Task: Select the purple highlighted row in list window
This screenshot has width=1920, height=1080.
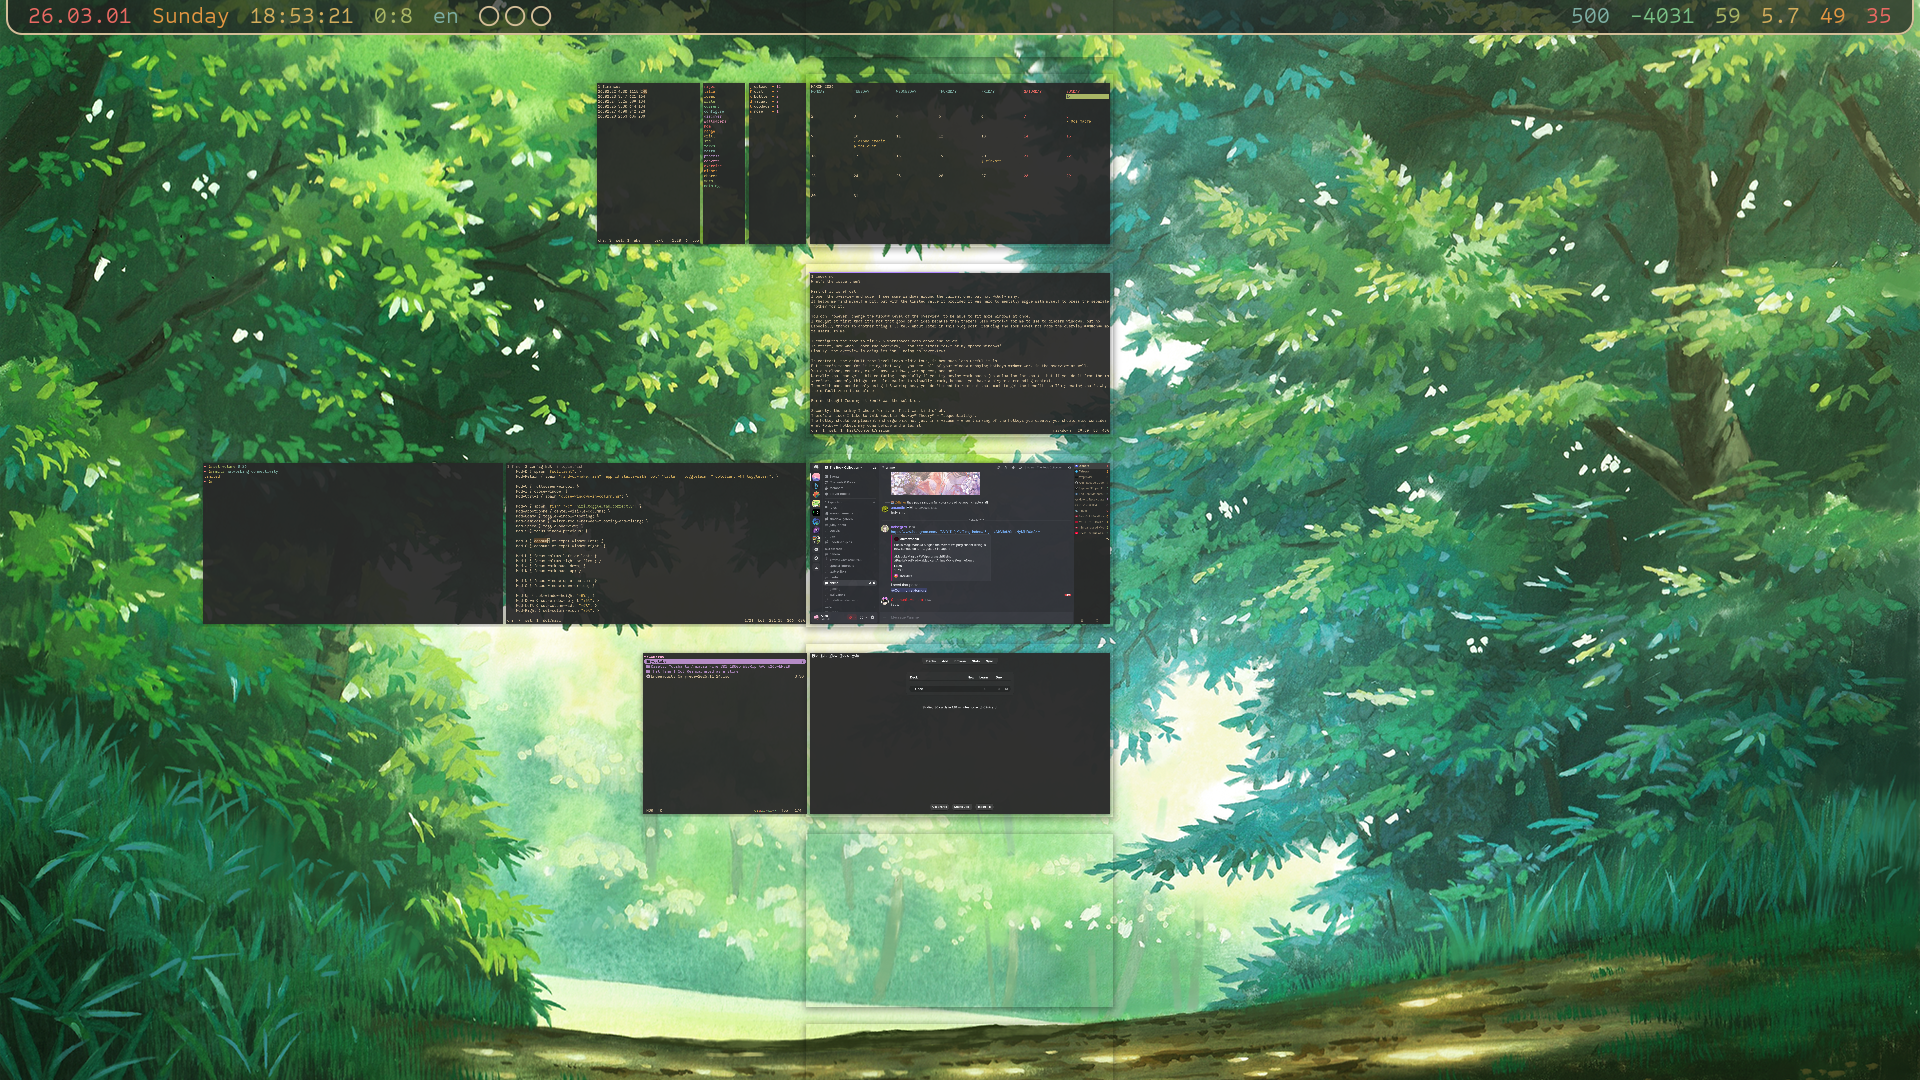Action: click(724, 662)
